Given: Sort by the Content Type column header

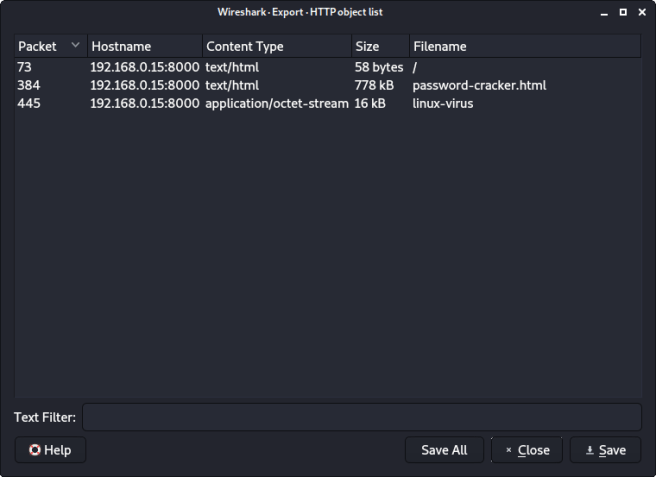Looking at the screenshot, I should pyautogui.click(x=245, y=46).
